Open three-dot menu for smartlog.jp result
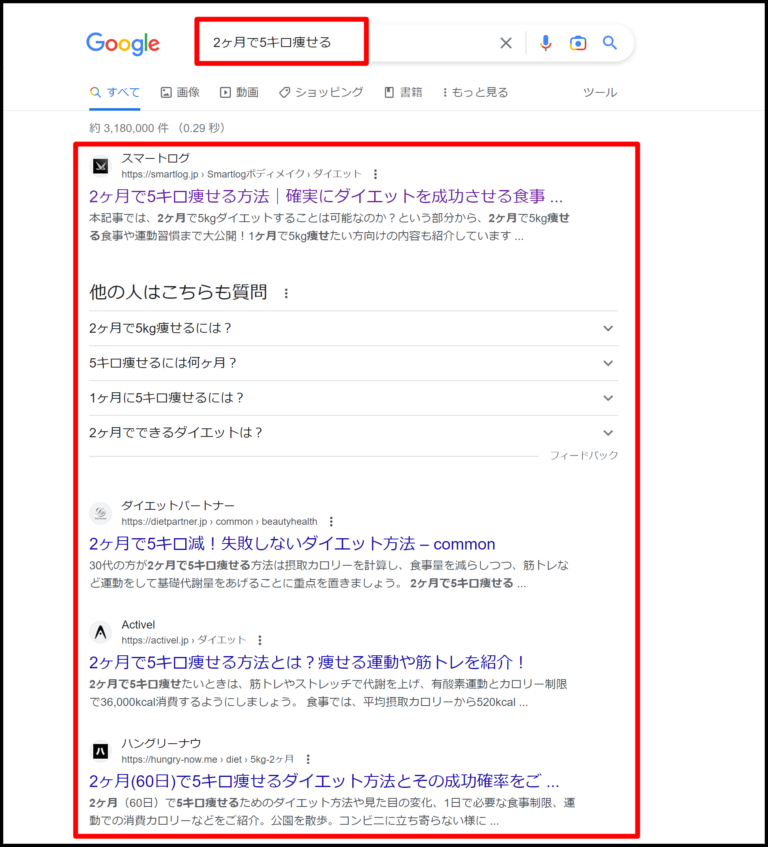The height and width of the screenshot is (847, 768). (375, 174)
